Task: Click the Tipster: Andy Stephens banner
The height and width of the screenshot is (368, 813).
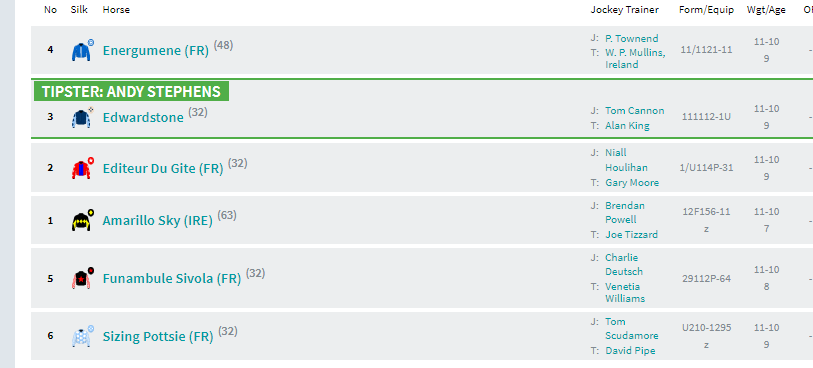Action: tap(131, 91)
